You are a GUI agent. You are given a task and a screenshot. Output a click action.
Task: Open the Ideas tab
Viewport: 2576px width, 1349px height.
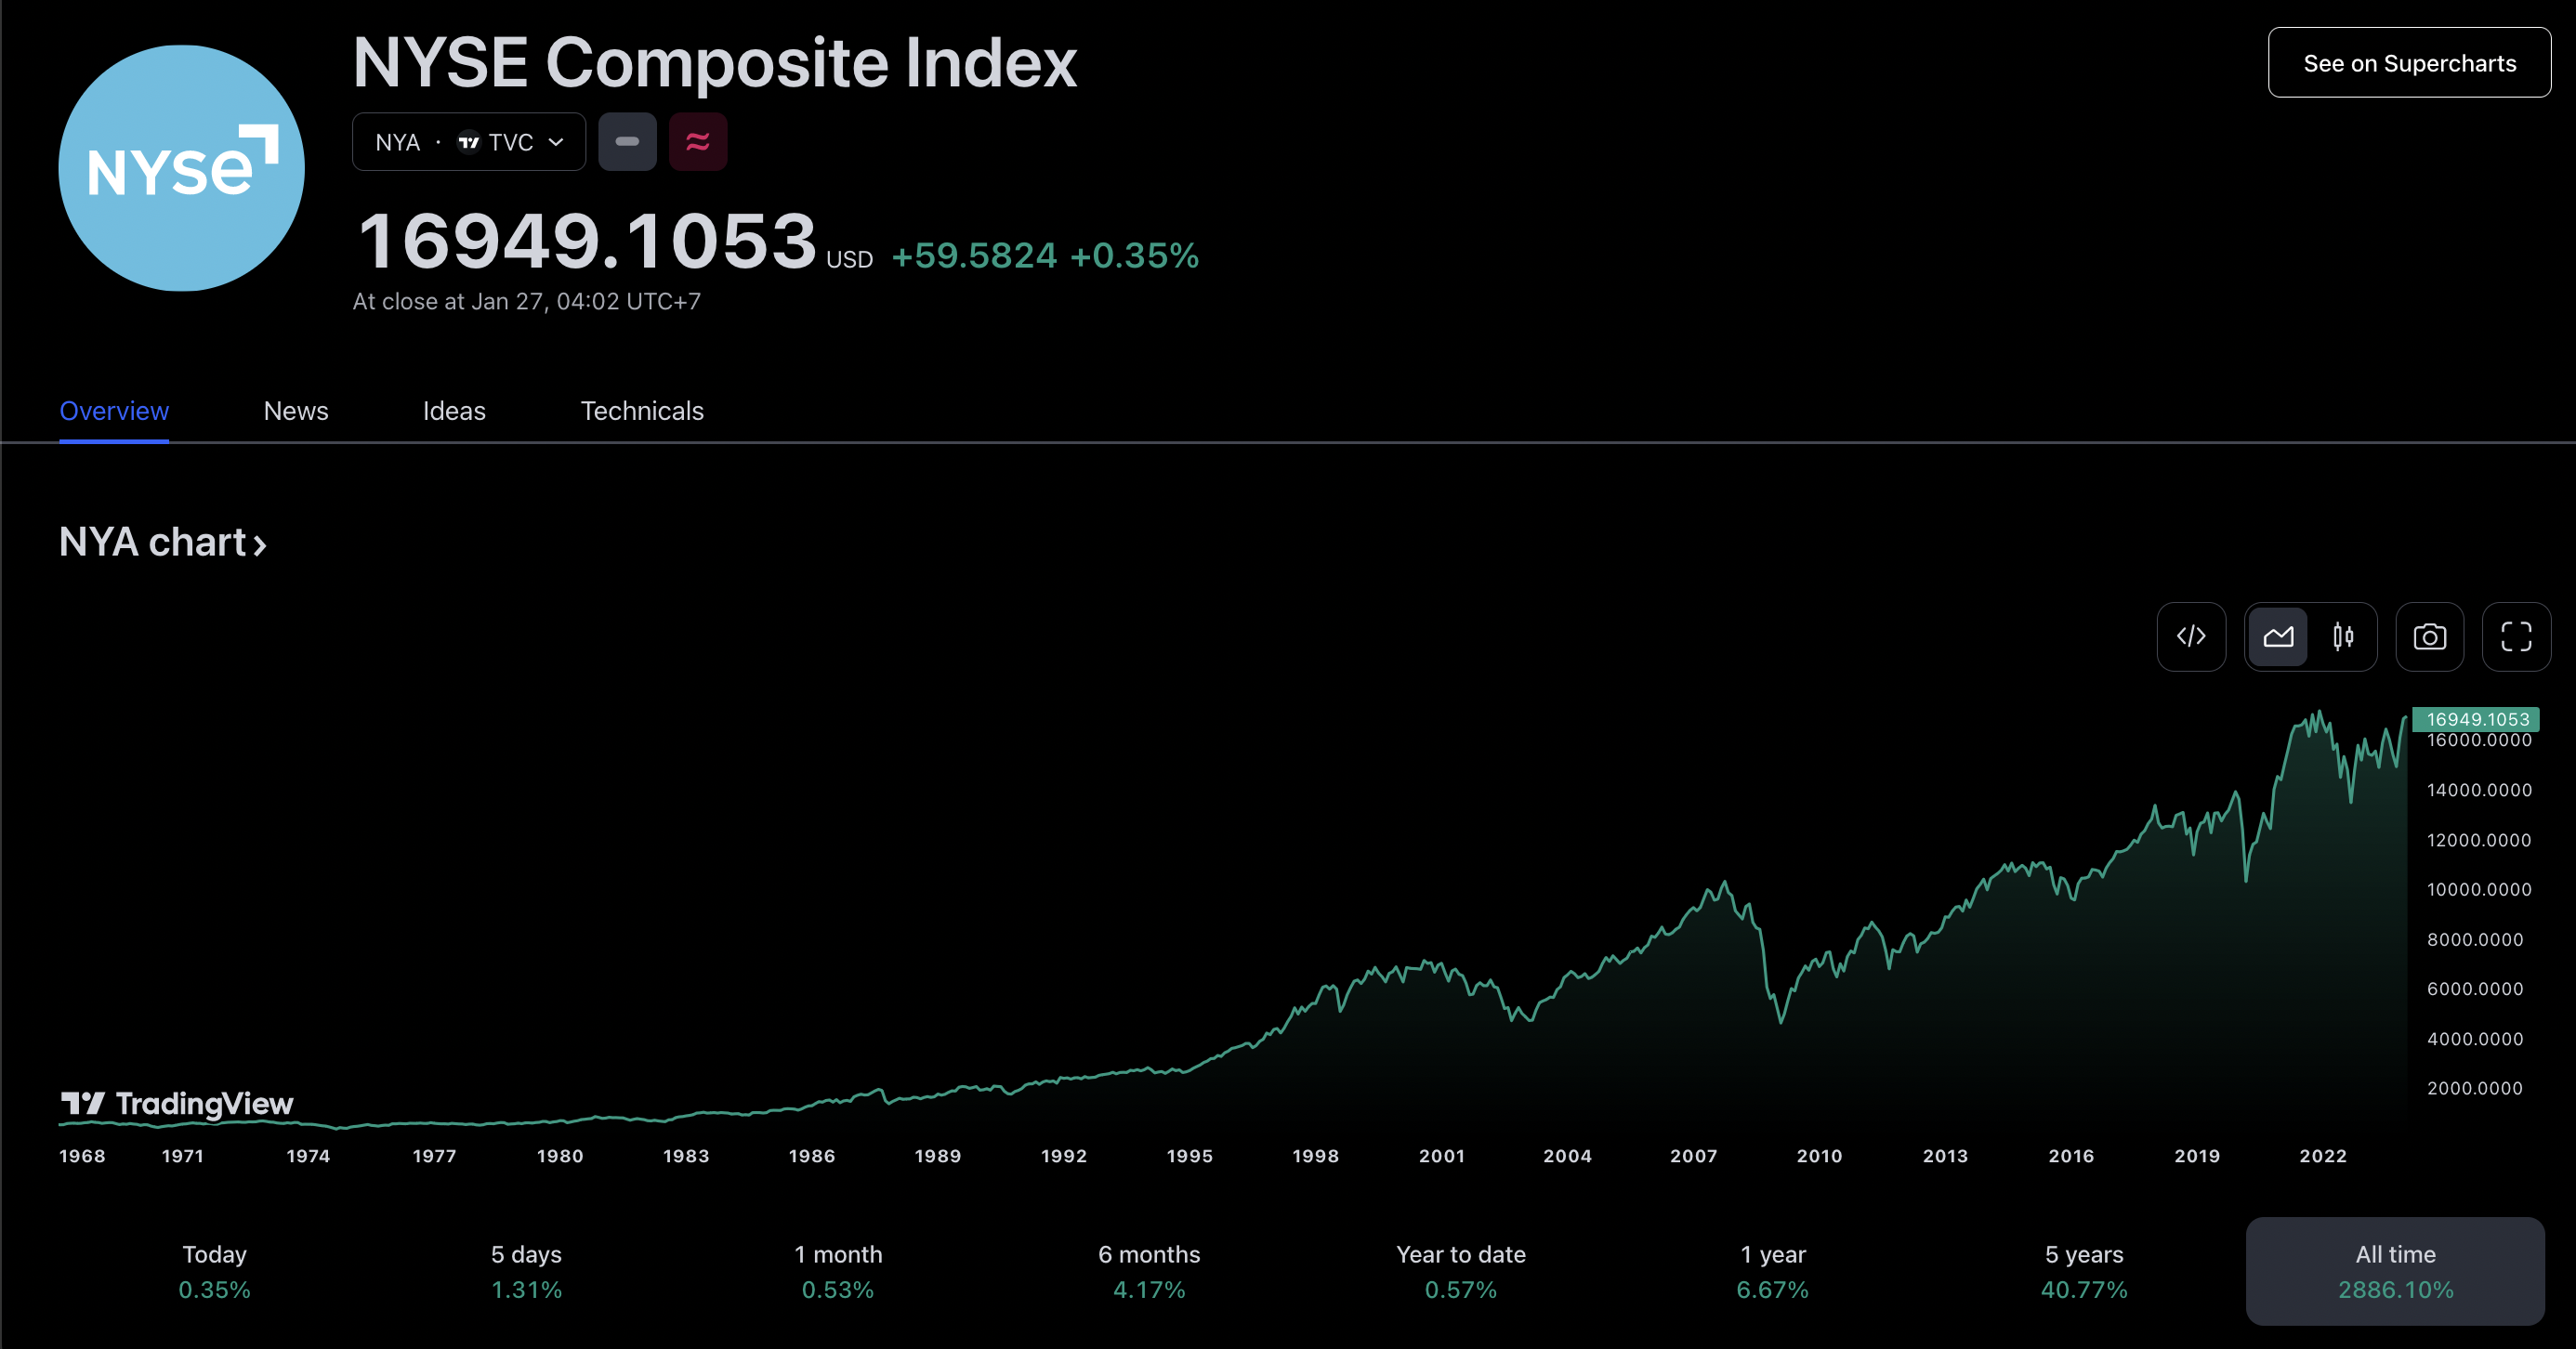(454, 411)
